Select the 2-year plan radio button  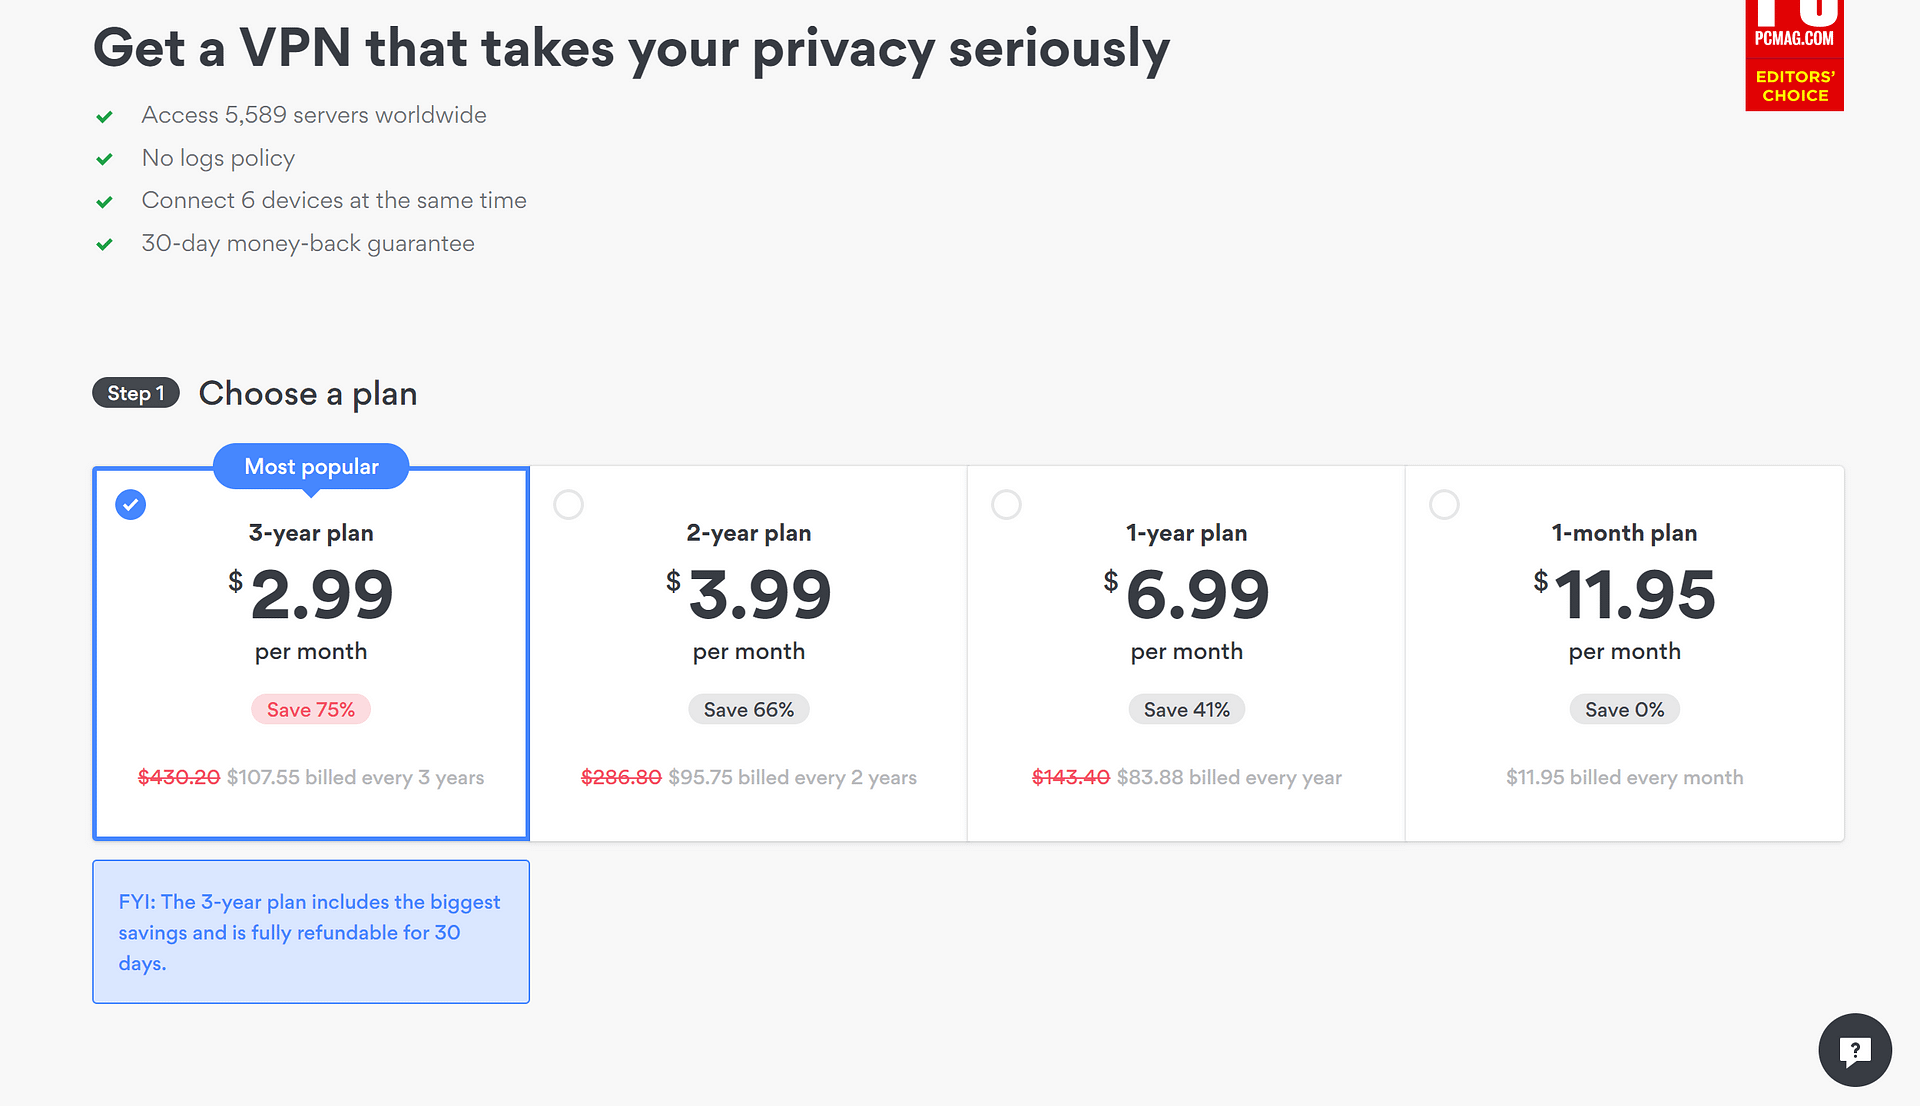click(569, 505)
